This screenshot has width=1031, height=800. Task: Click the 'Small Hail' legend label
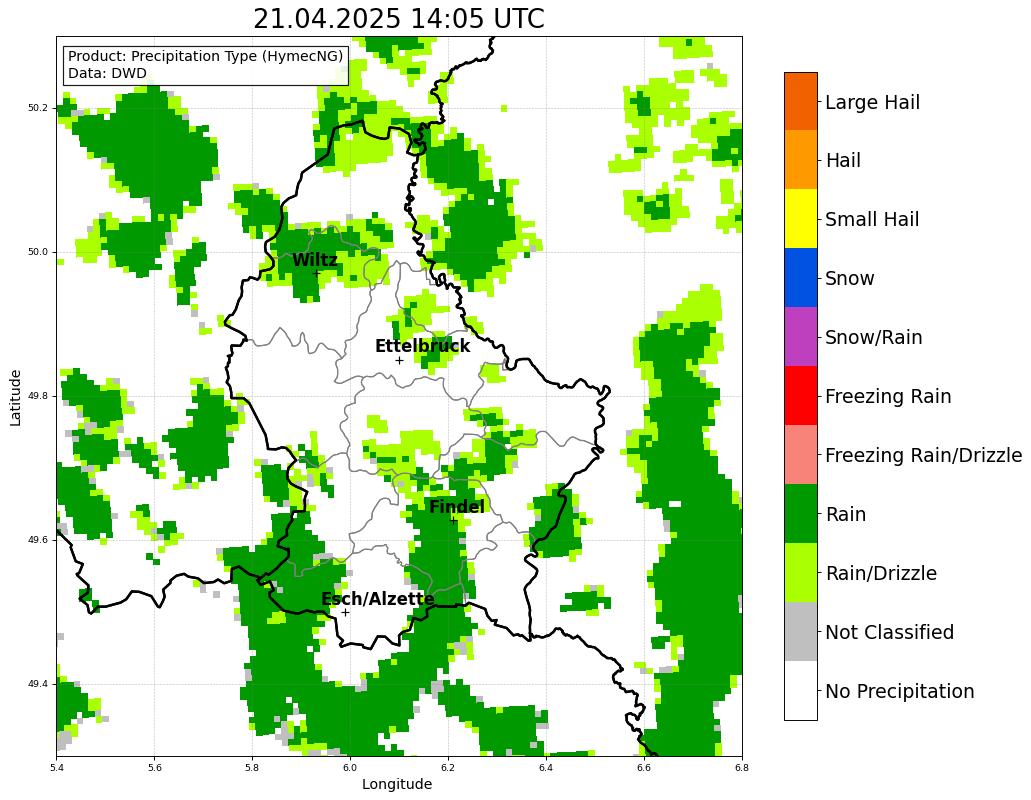(872, 220)
